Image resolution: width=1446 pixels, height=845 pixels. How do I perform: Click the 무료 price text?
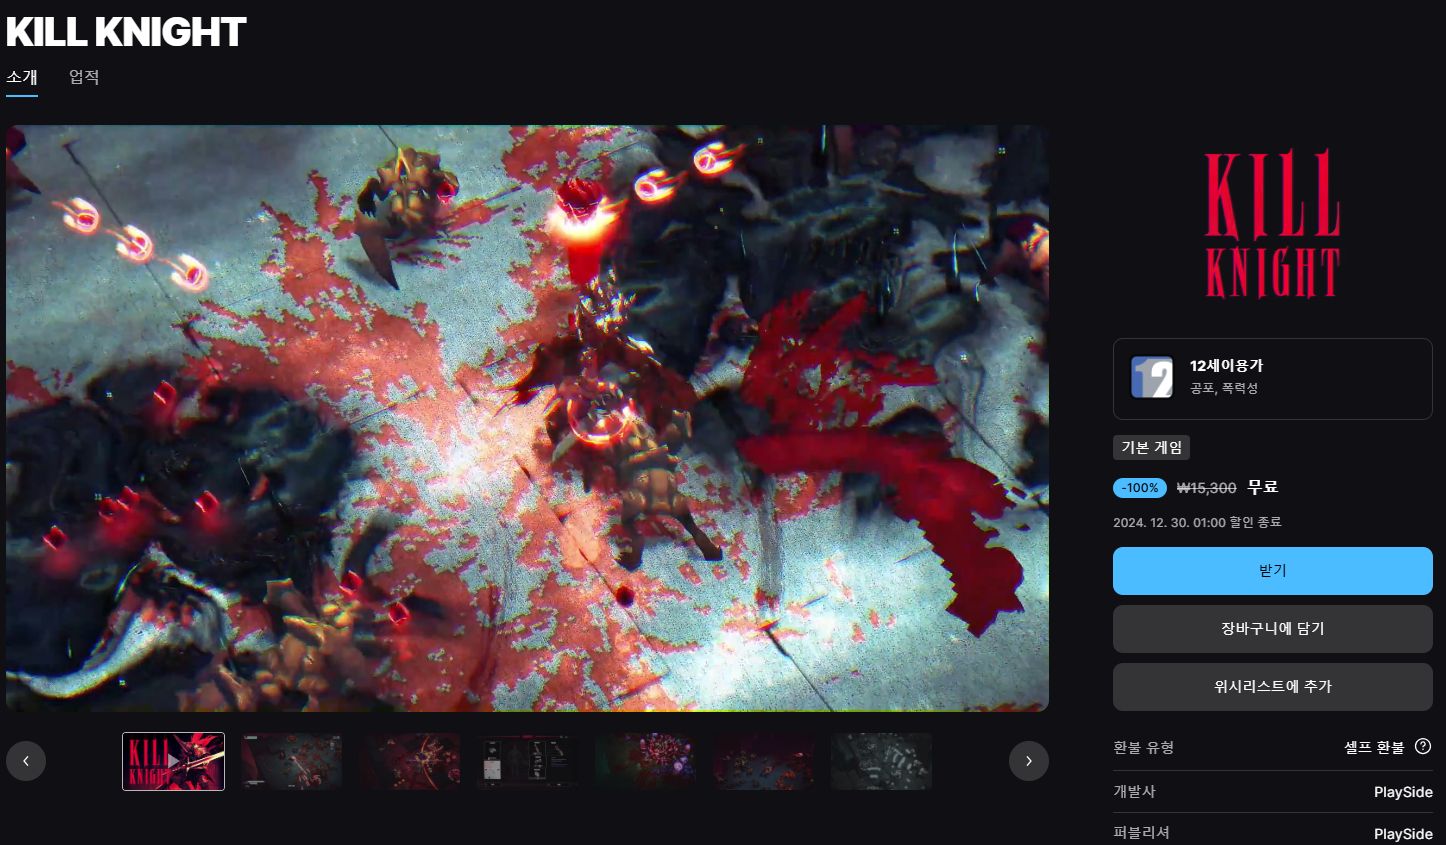click(1262, 487)
